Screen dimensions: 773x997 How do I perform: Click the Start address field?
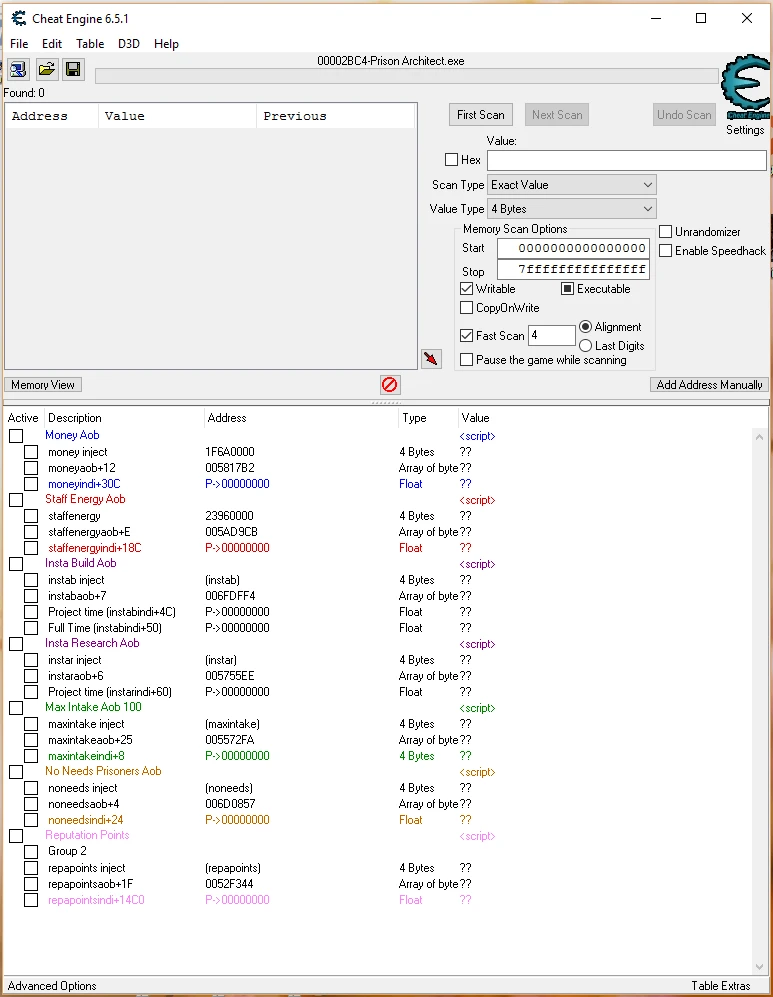coord(573,248)
